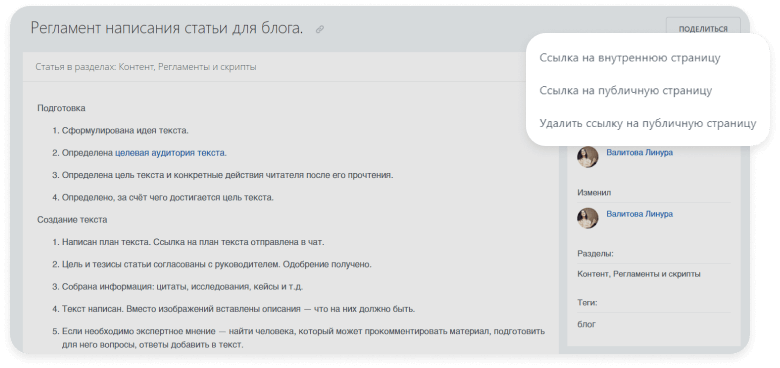This screenshot has height=368, width=780.
Task: Click the article title Регламент написания статьи
Action: (x=167, y=28)
